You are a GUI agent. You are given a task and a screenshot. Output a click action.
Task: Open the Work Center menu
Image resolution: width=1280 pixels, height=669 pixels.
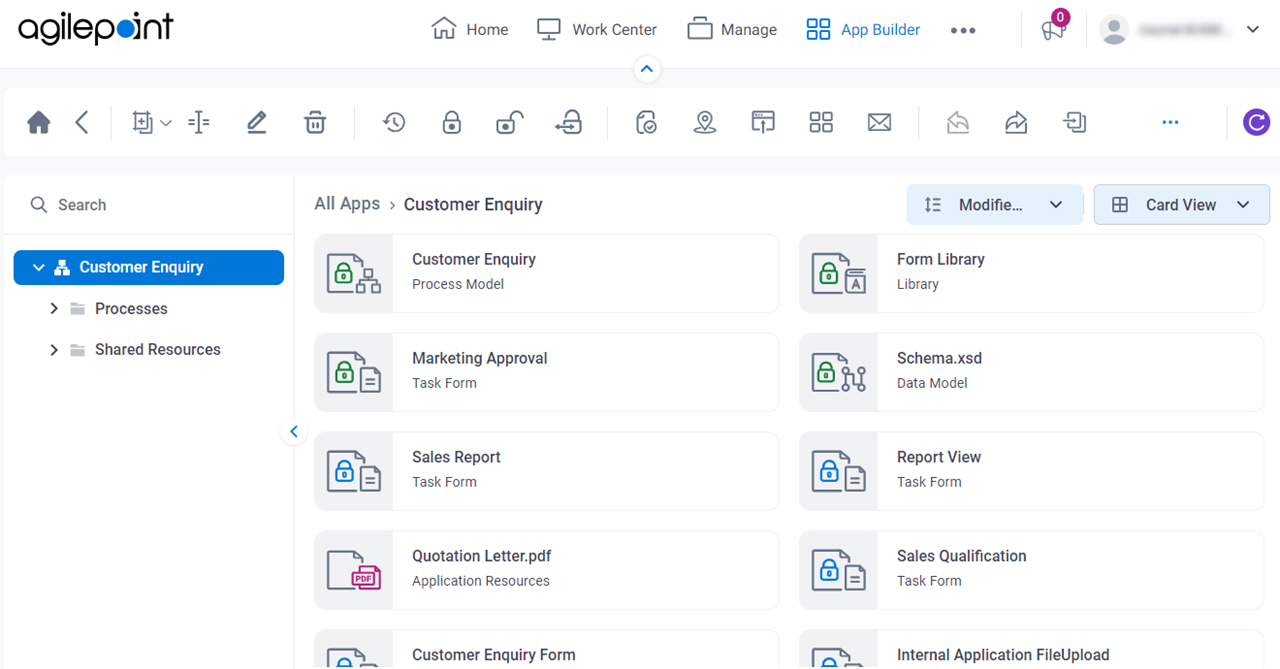coord(596,29)
